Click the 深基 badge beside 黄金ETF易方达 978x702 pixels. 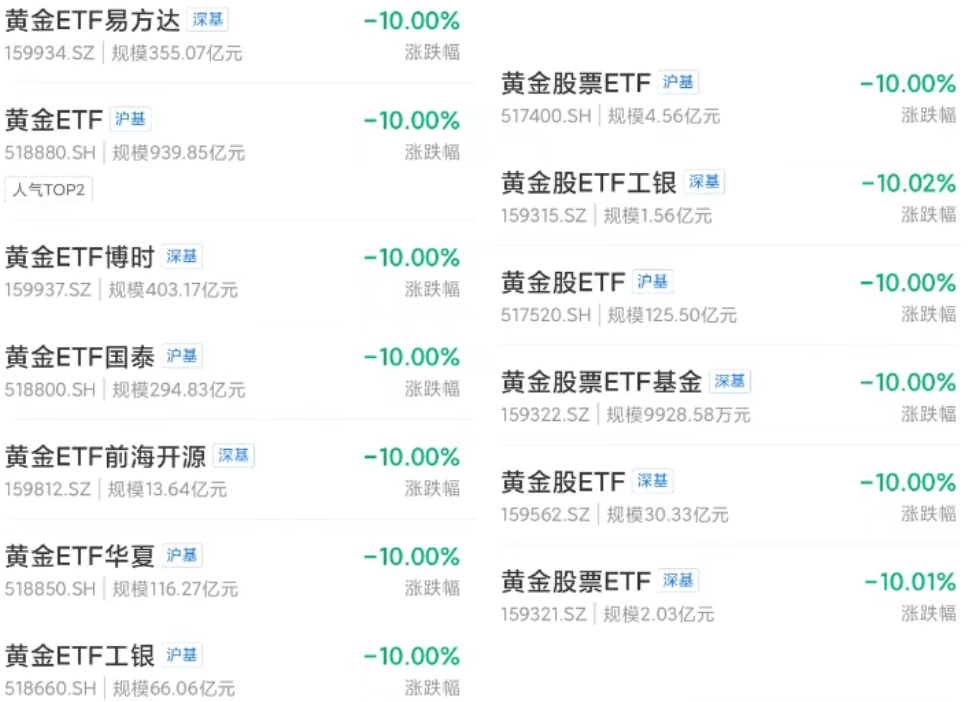click(208, 20)
